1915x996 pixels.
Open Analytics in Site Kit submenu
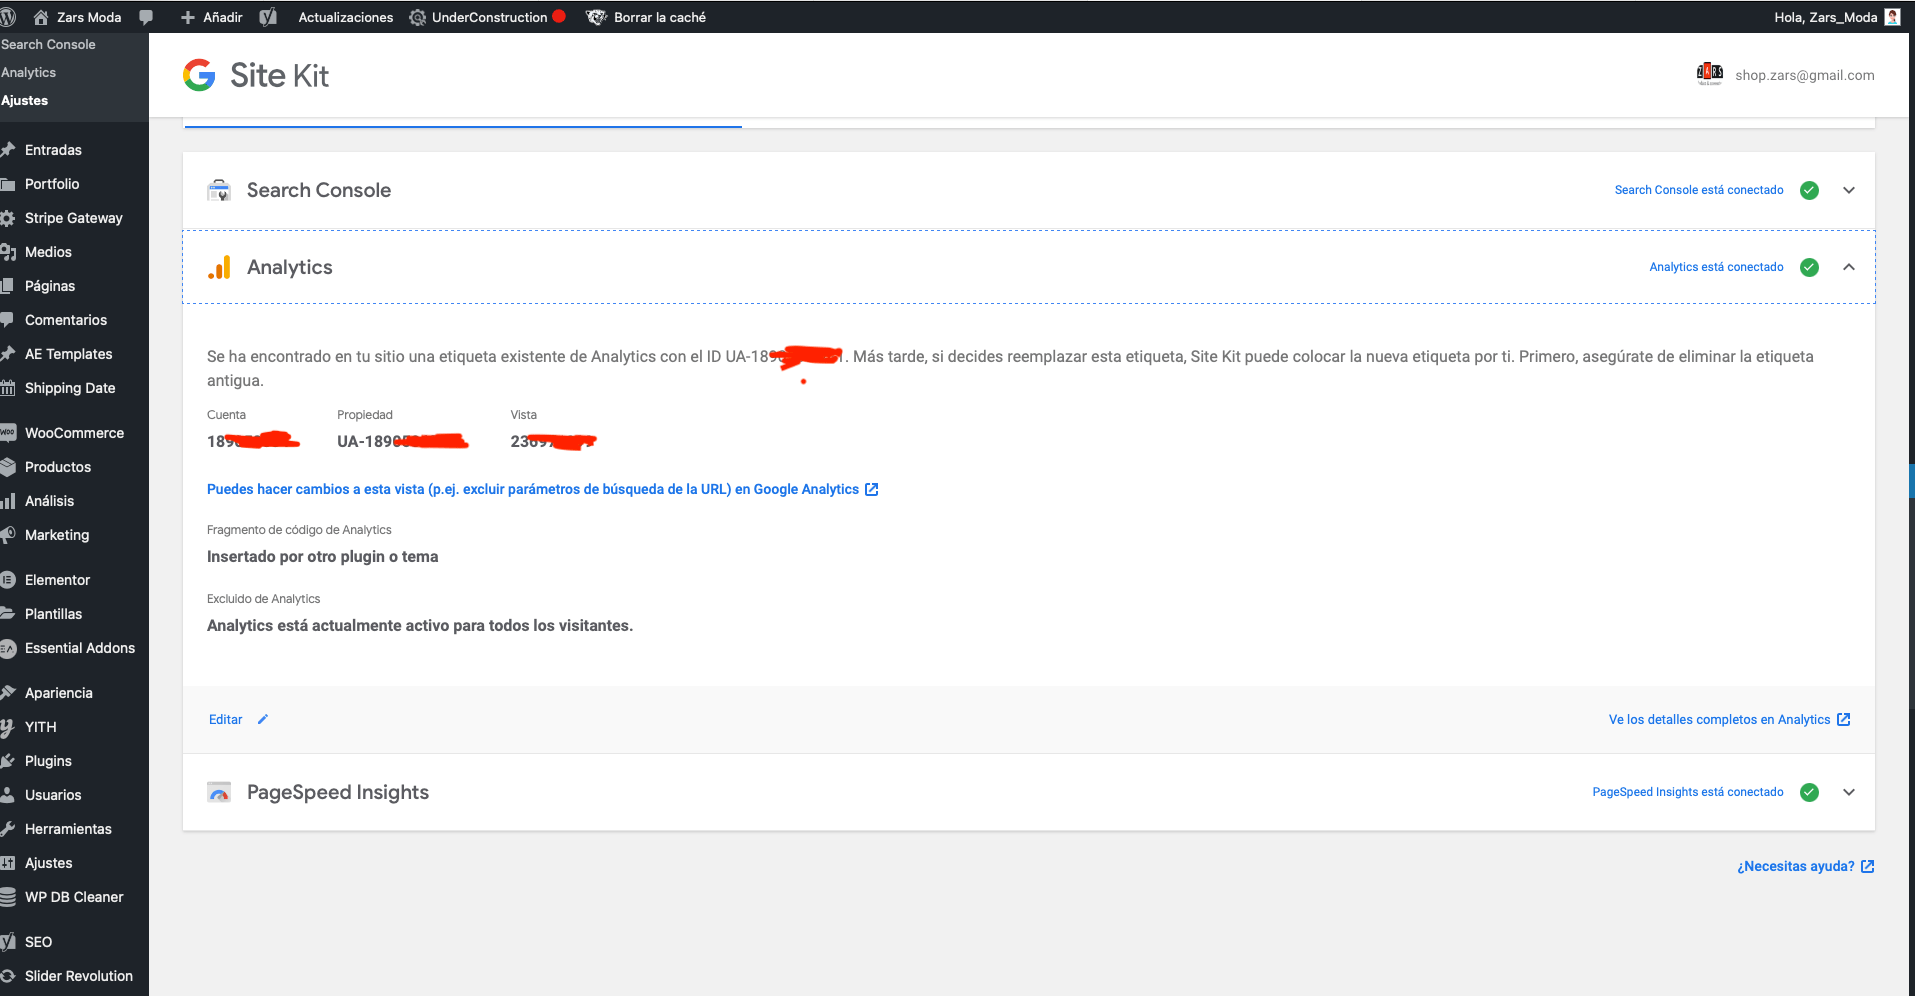pos(28,72)
